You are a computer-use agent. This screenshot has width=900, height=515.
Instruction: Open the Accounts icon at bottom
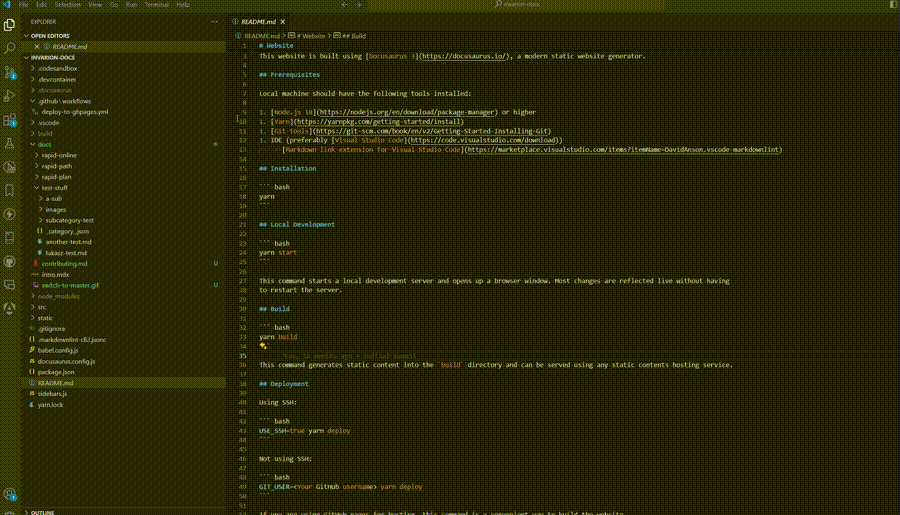(x=9, y=494)
